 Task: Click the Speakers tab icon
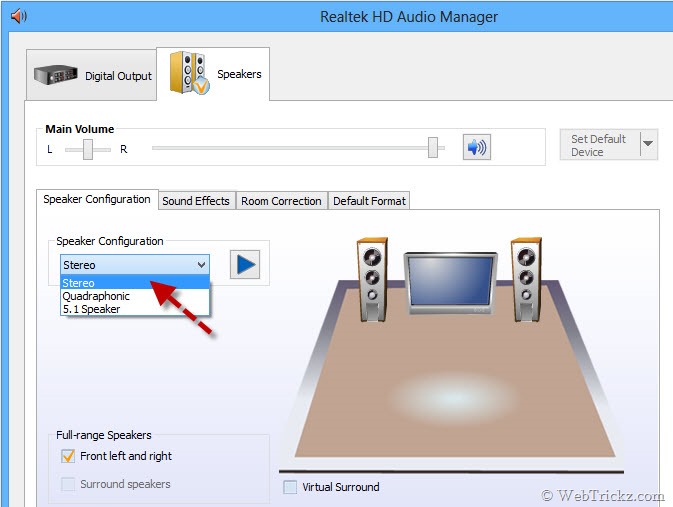coord(189,73)
